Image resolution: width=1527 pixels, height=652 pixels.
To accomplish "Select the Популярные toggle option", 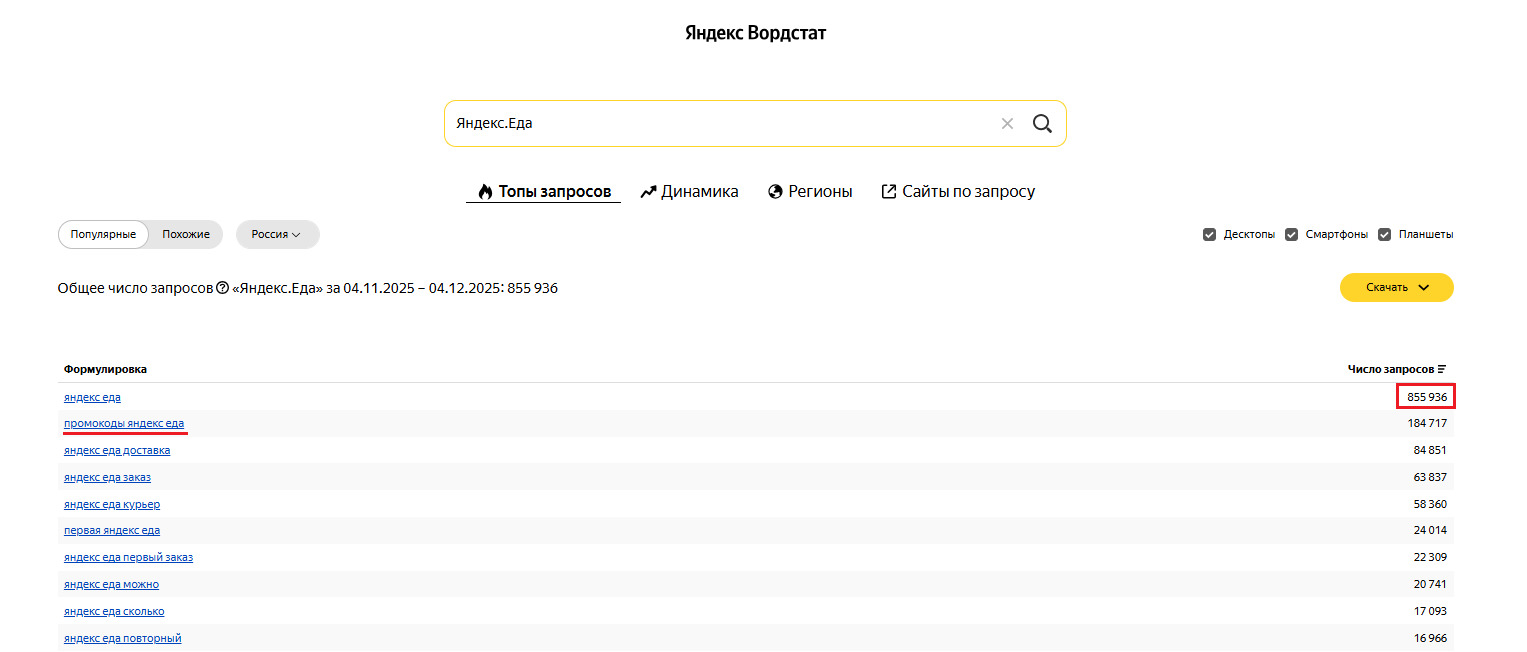I will tap(103, 235).
